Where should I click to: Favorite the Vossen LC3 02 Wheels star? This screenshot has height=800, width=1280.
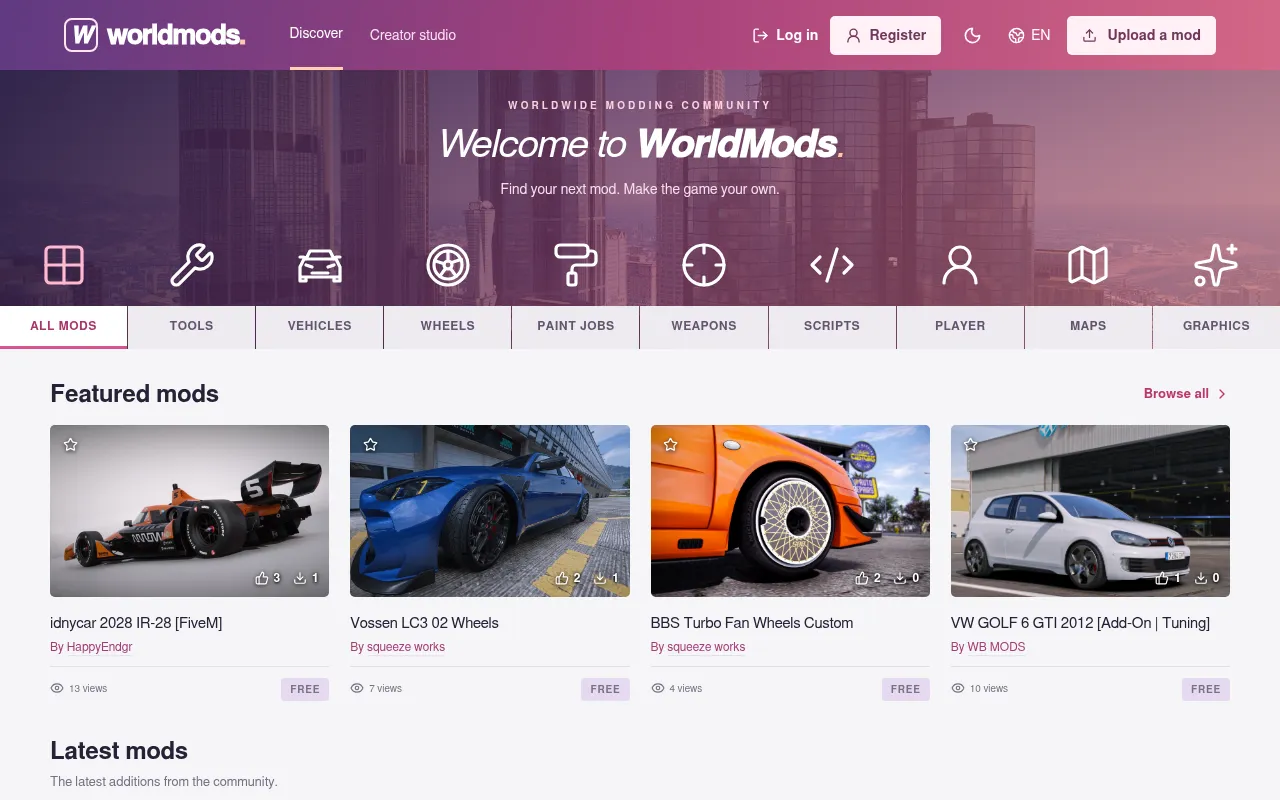[x=371, y=444]
